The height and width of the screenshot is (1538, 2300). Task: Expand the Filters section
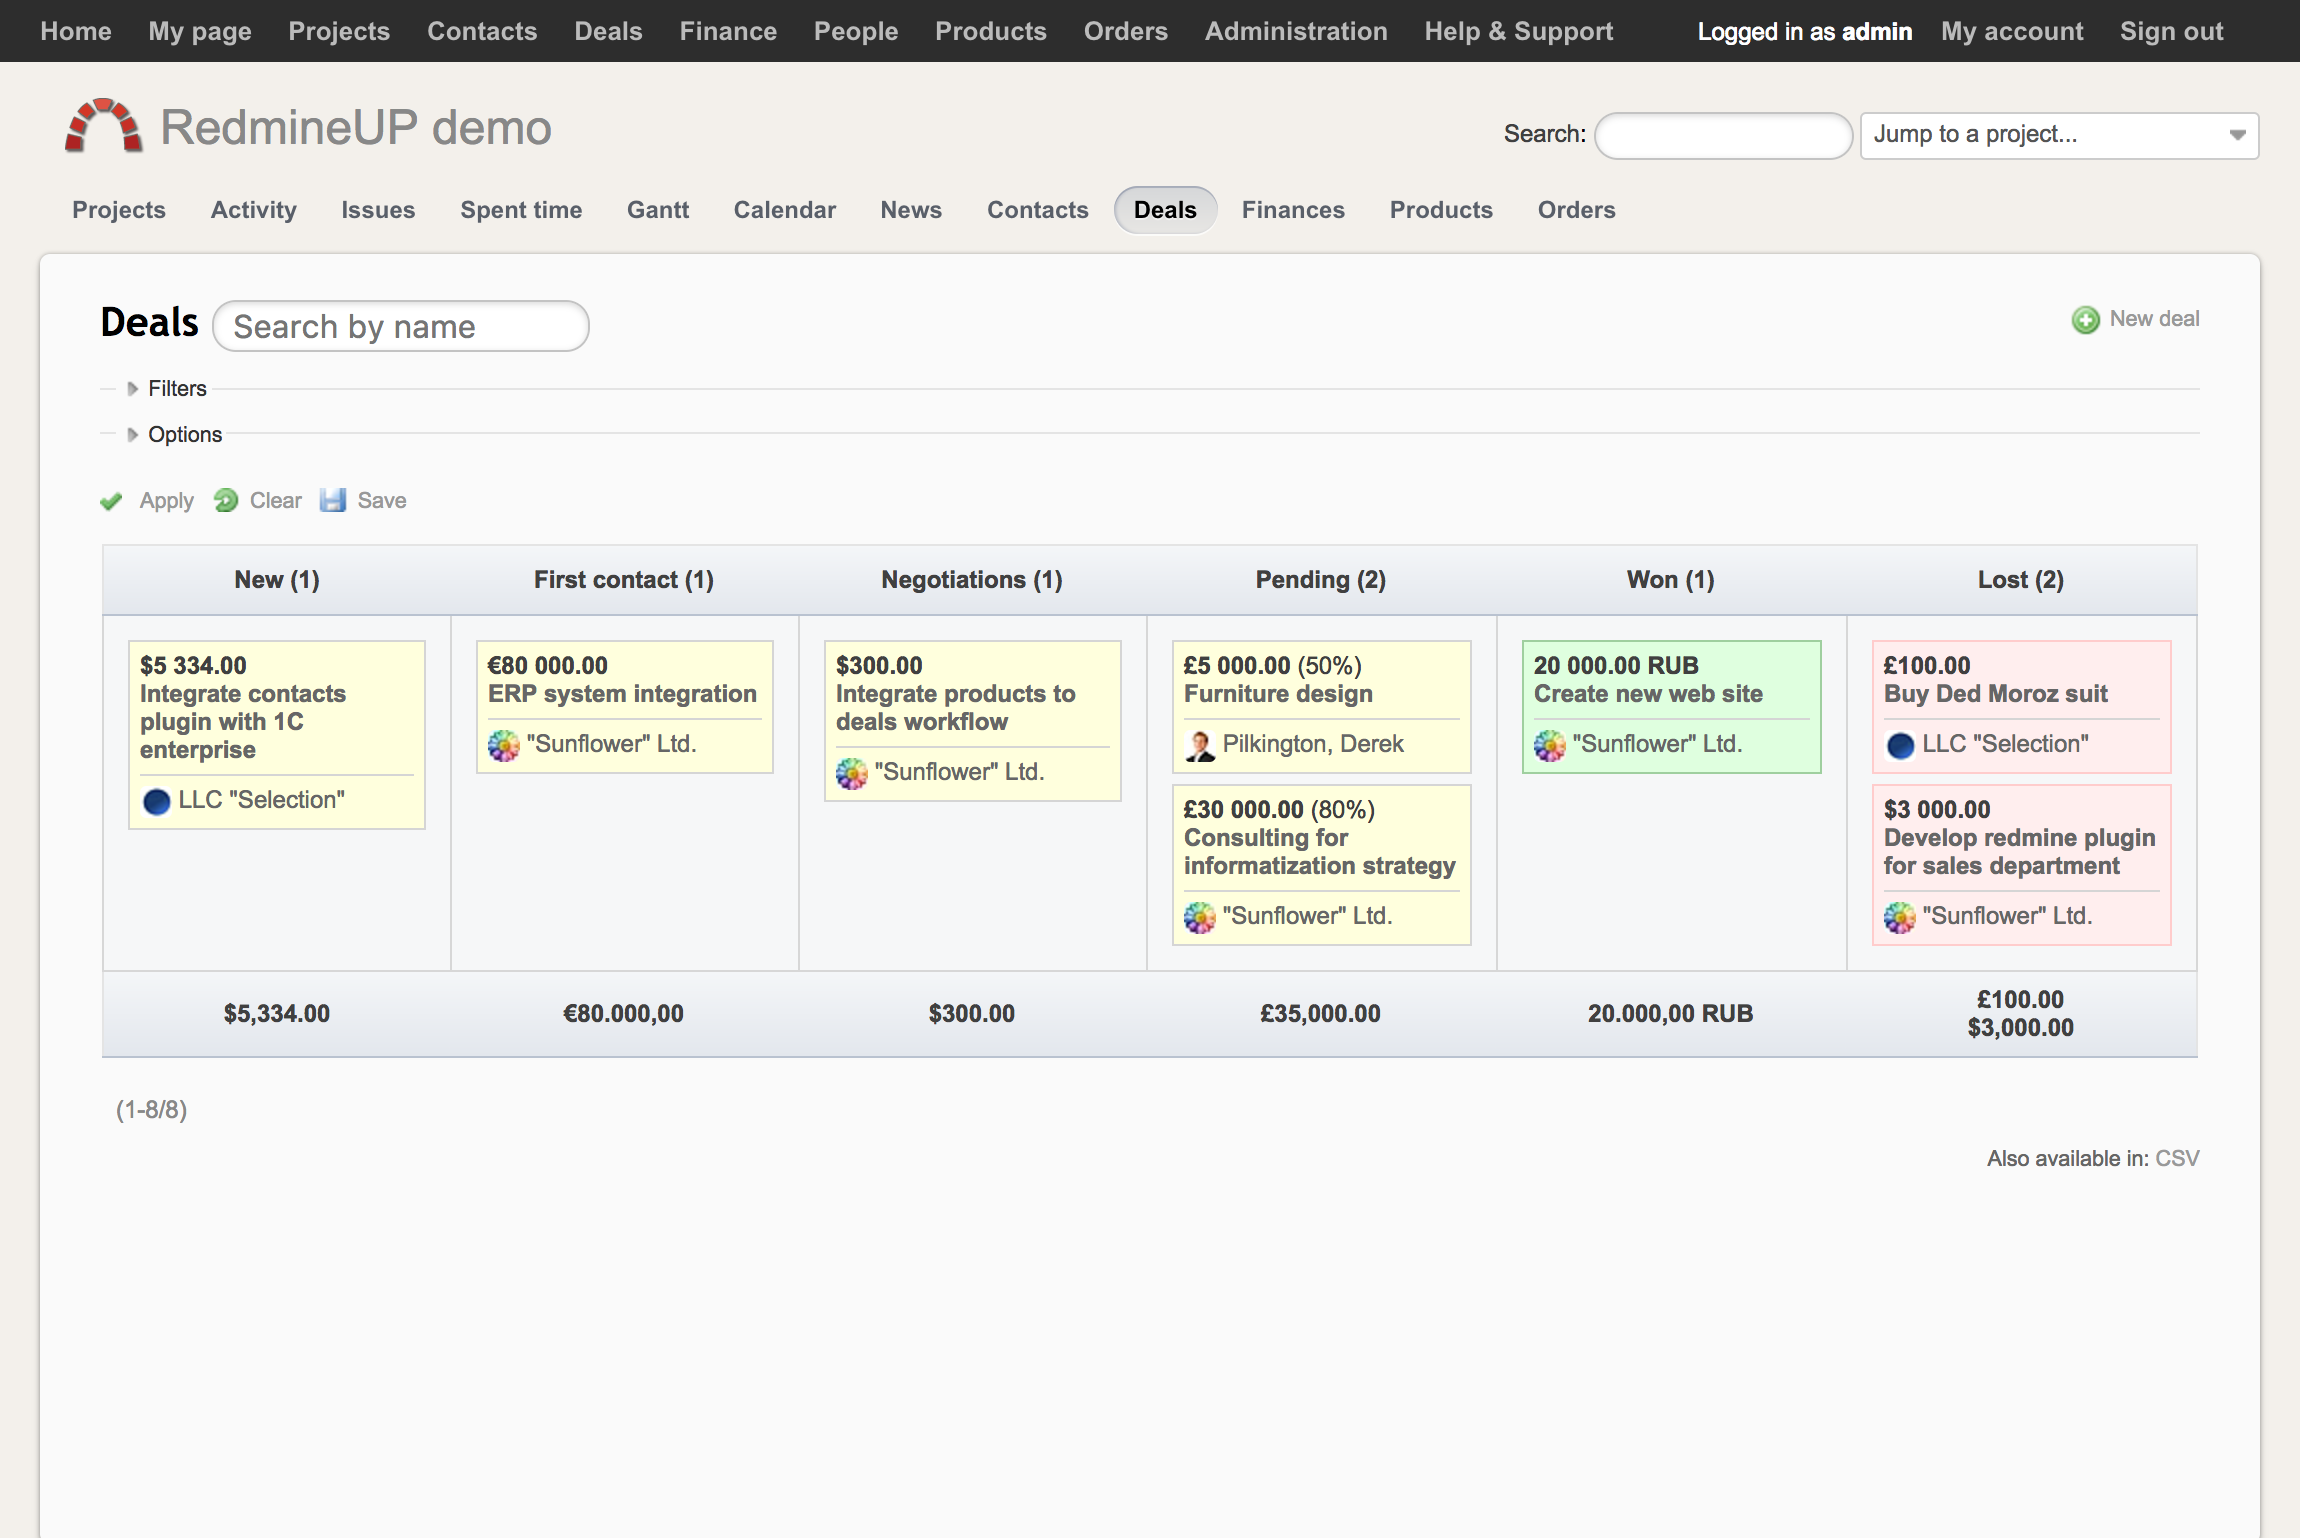click(176, 389)
